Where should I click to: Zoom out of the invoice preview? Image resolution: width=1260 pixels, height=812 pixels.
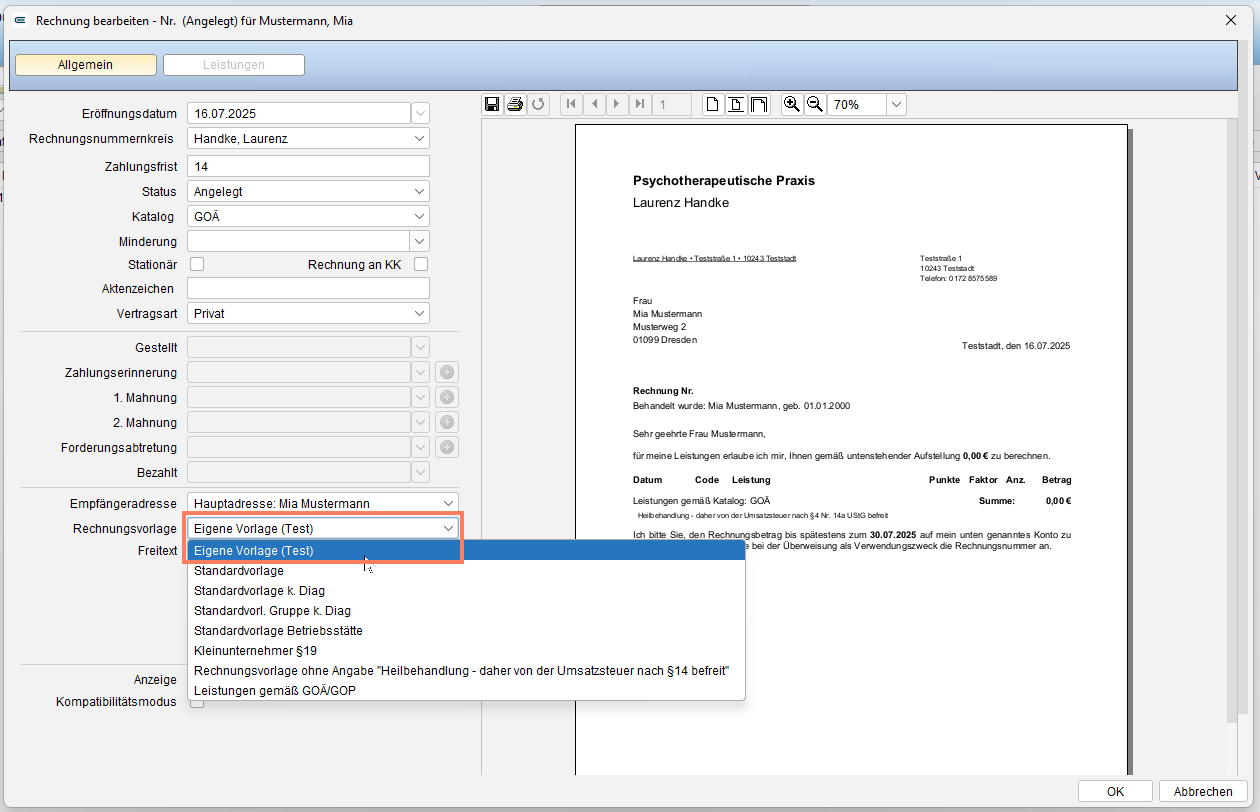coord(815,104)
